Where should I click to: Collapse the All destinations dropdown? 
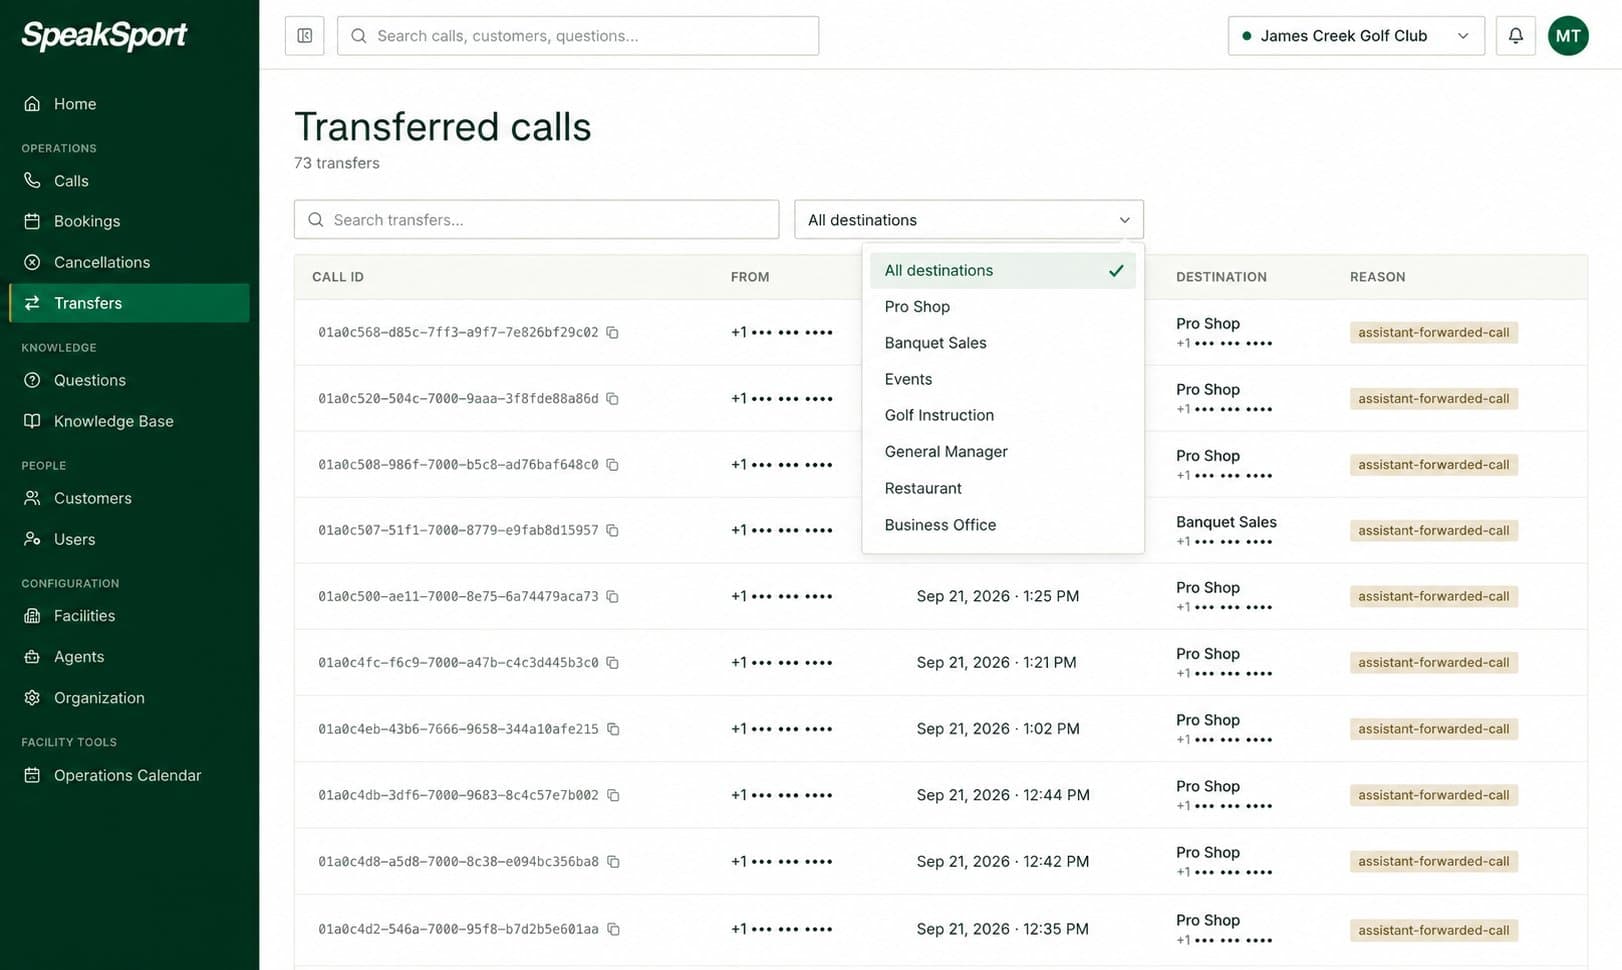coord(968,220)
